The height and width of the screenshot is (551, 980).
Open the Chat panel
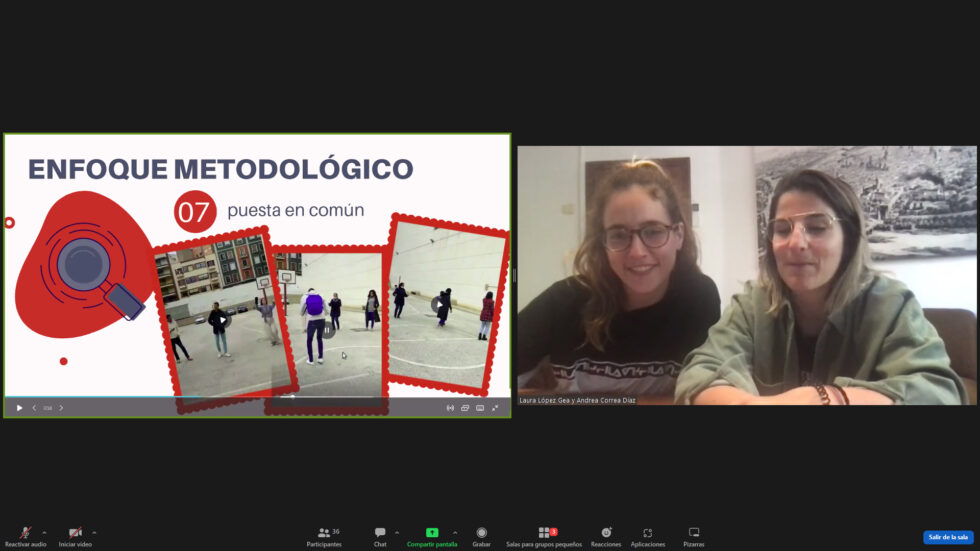click(x=380, y=534)
